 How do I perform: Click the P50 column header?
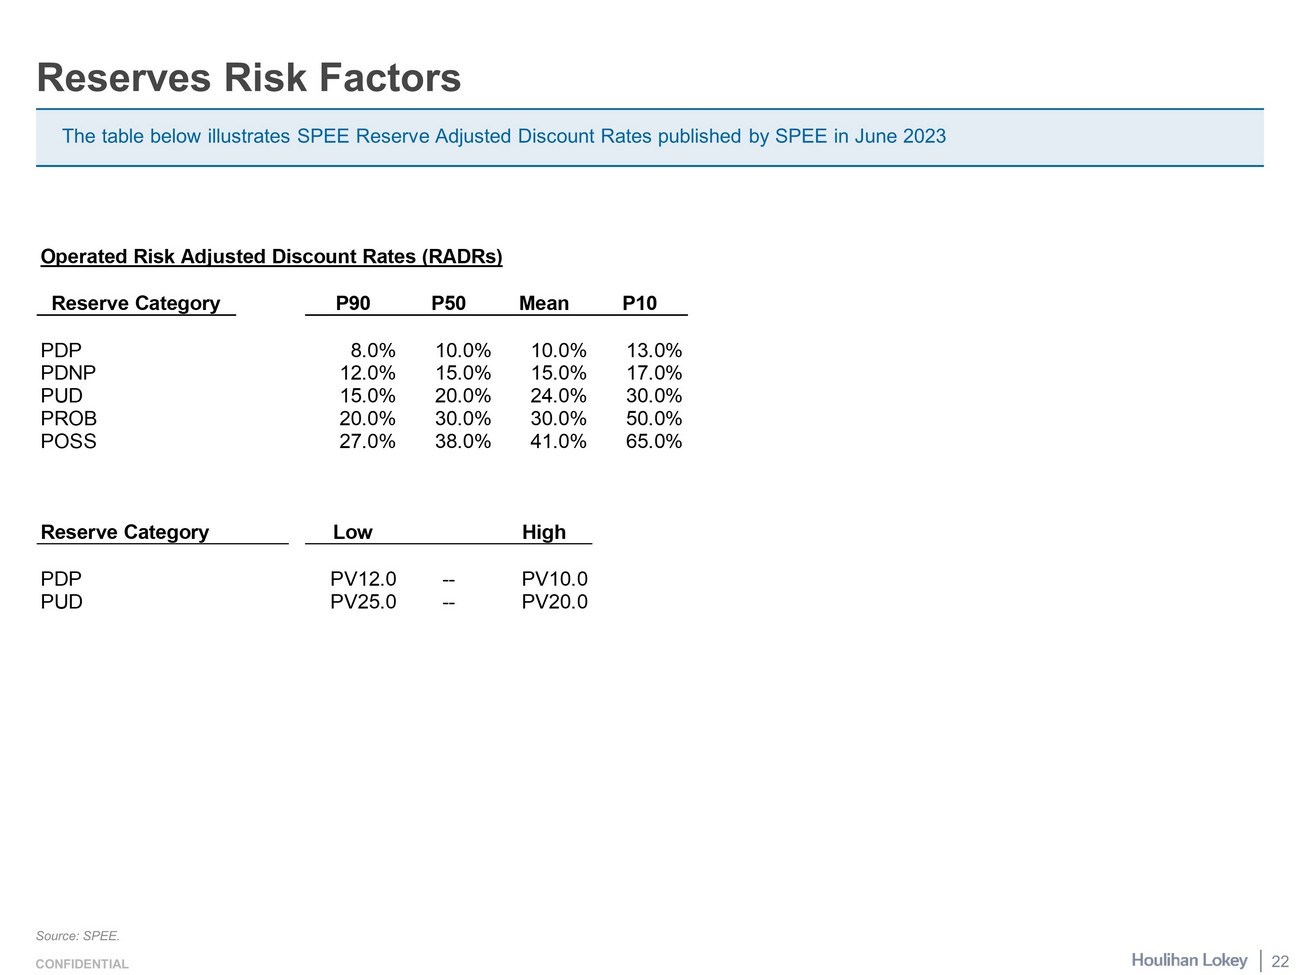[x=448, y=303]
